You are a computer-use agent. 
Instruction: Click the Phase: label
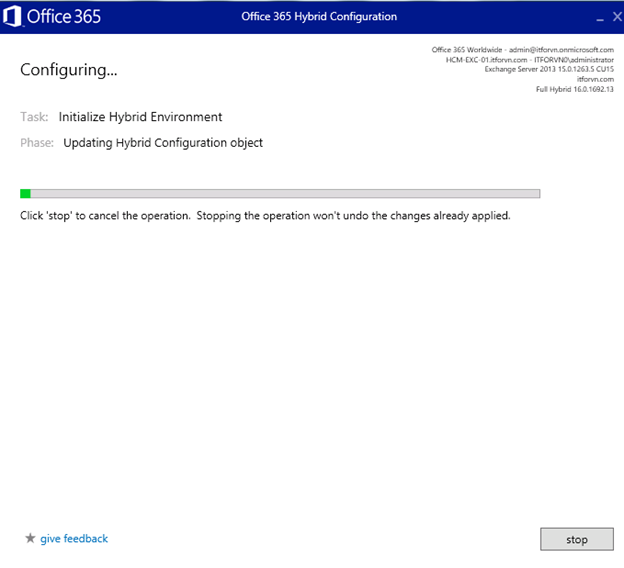click(x=37, y=143)
